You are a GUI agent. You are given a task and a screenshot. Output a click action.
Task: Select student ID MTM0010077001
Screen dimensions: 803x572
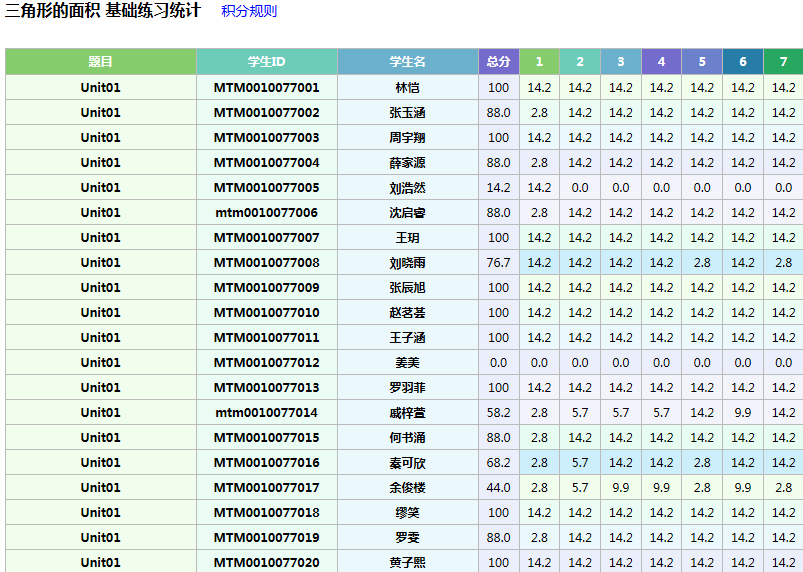[x=267, y=88]
